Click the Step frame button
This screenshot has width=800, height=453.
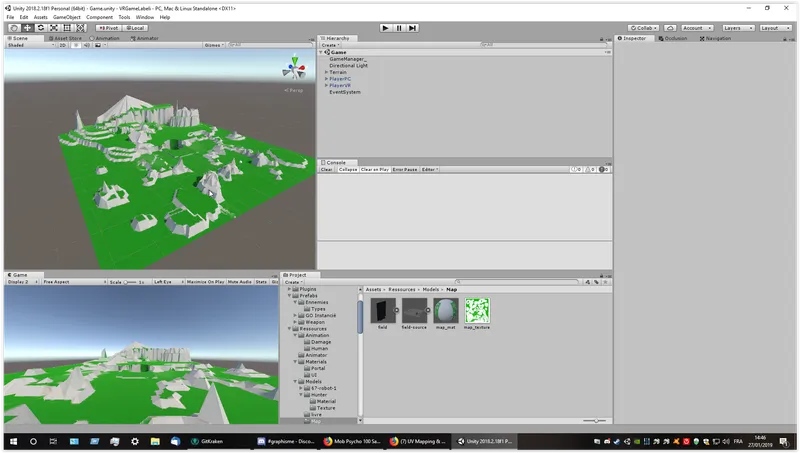pyautogui.click(x=413, y=28)
